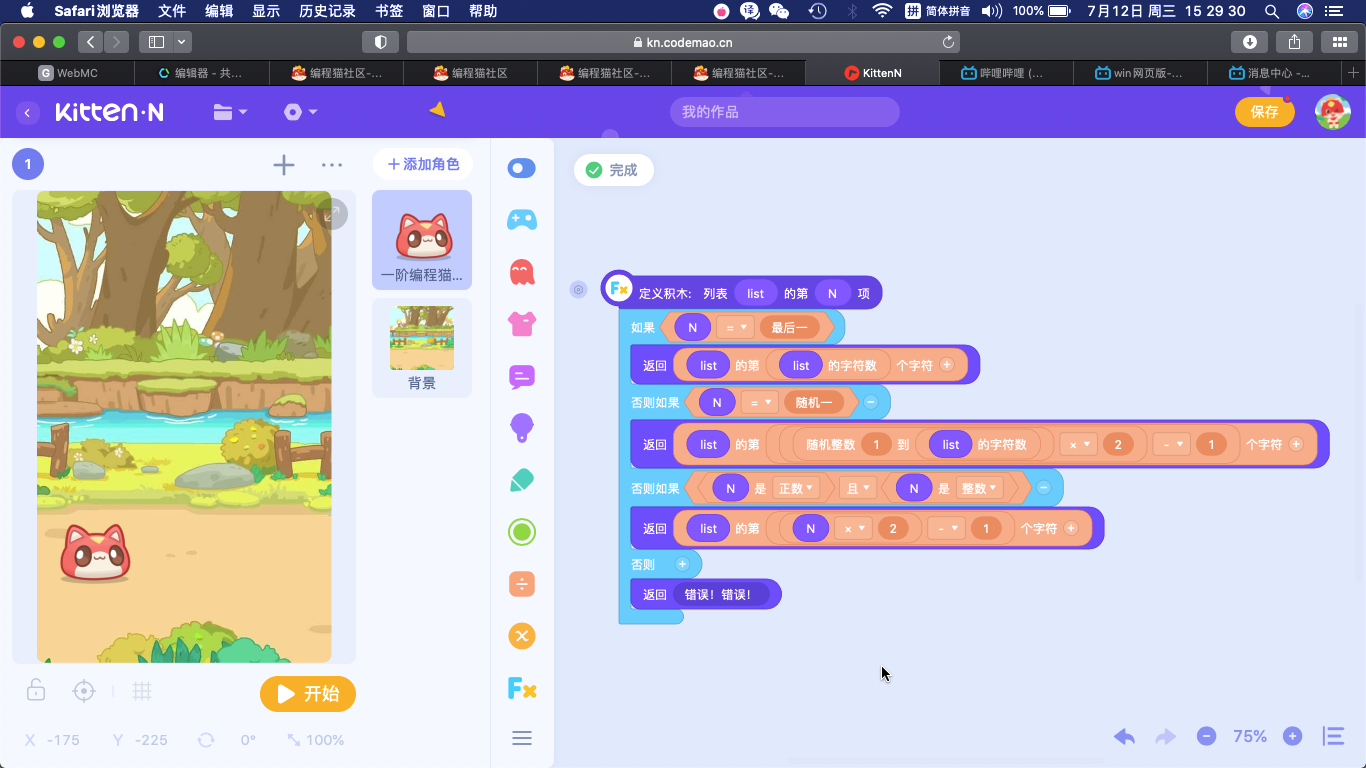Click the rotation icon next to 0°

click(206, 740)
